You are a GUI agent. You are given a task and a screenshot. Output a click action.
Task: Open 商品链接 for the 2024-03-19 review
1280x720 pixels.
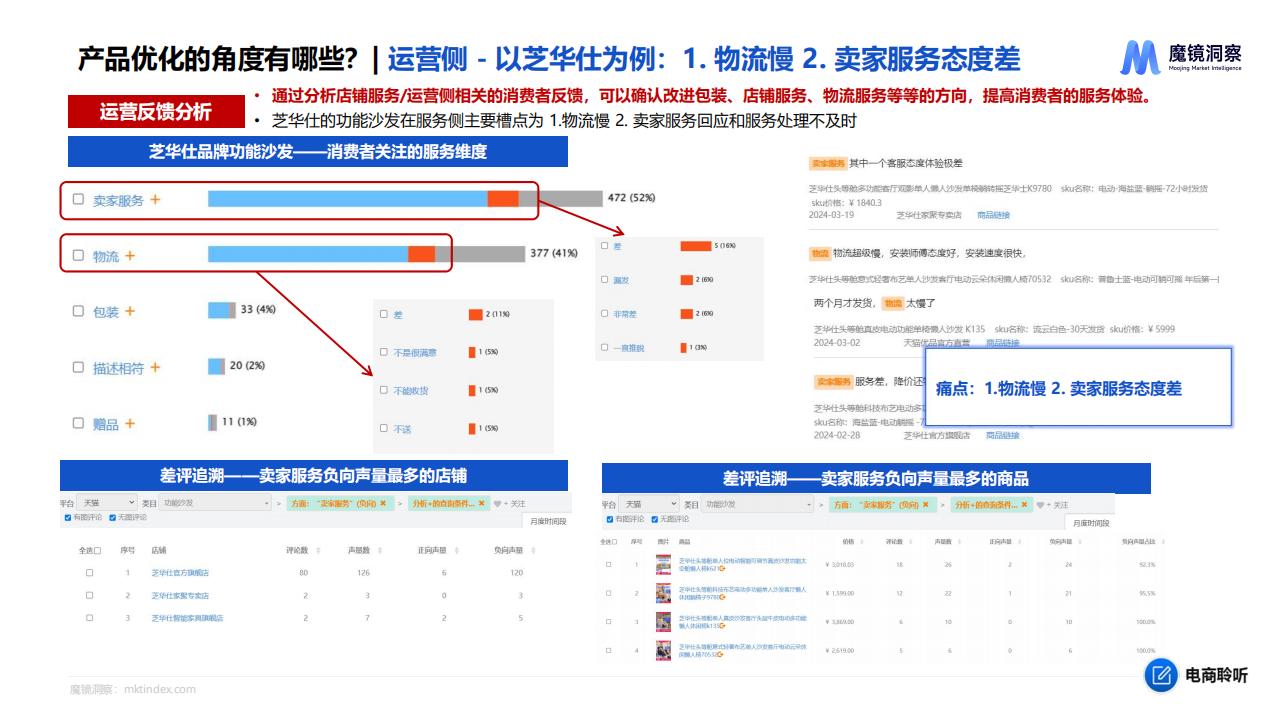click(993, 215)
